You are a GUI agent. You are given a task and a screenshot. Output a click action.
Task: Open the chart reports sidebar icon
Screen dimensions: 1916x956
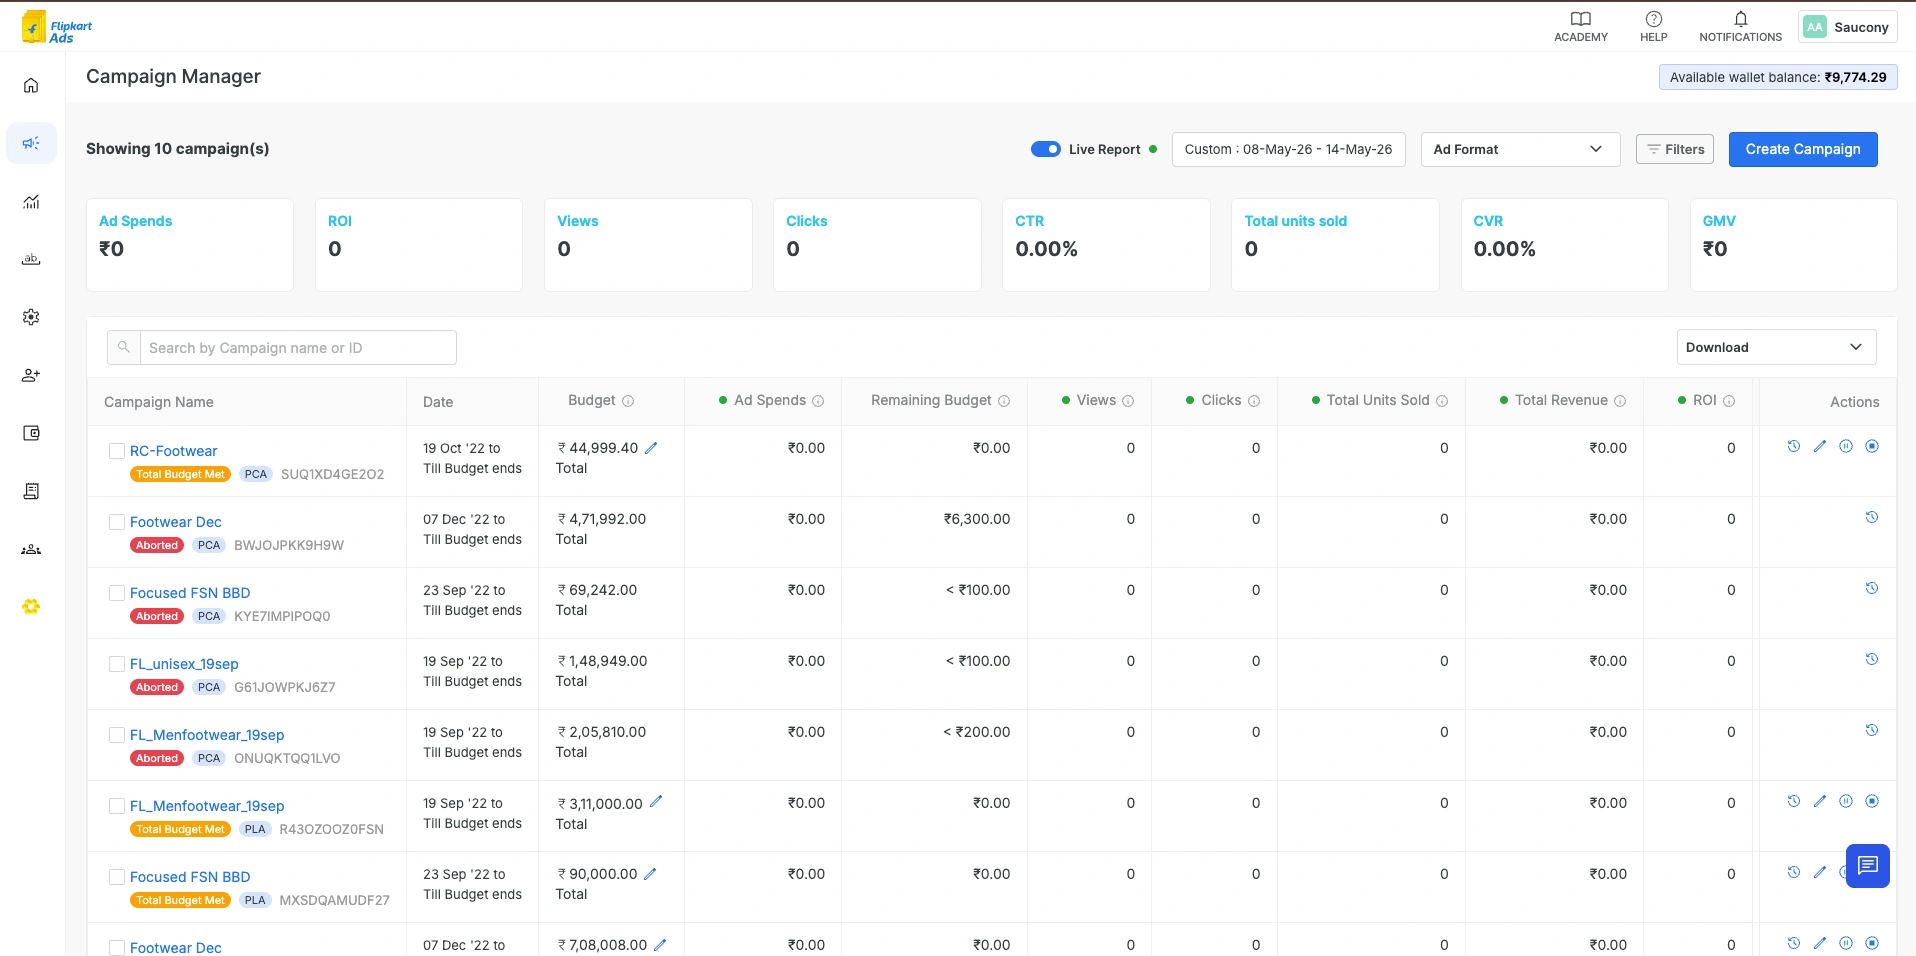pyautogui.click(x=31, y=201)
